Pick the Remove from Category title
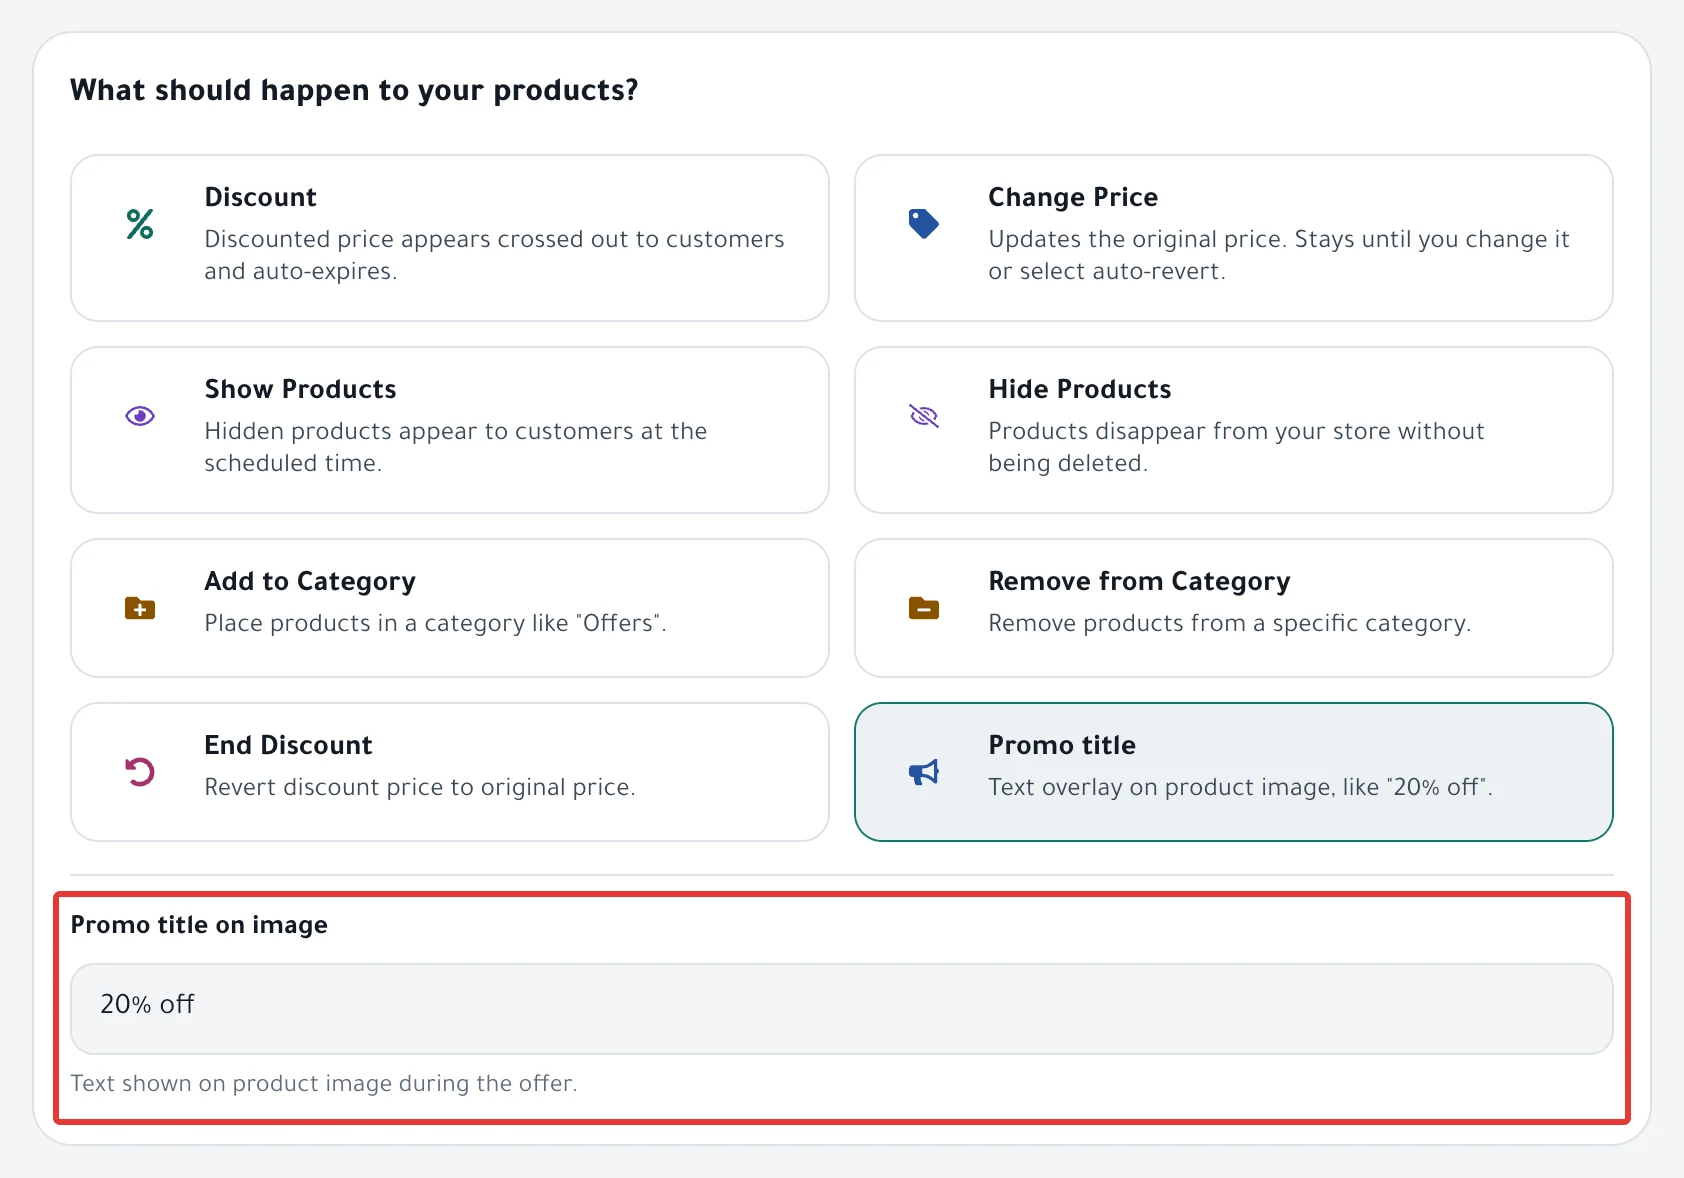Viewport: 1684px width, 1178px height. 1139,581
